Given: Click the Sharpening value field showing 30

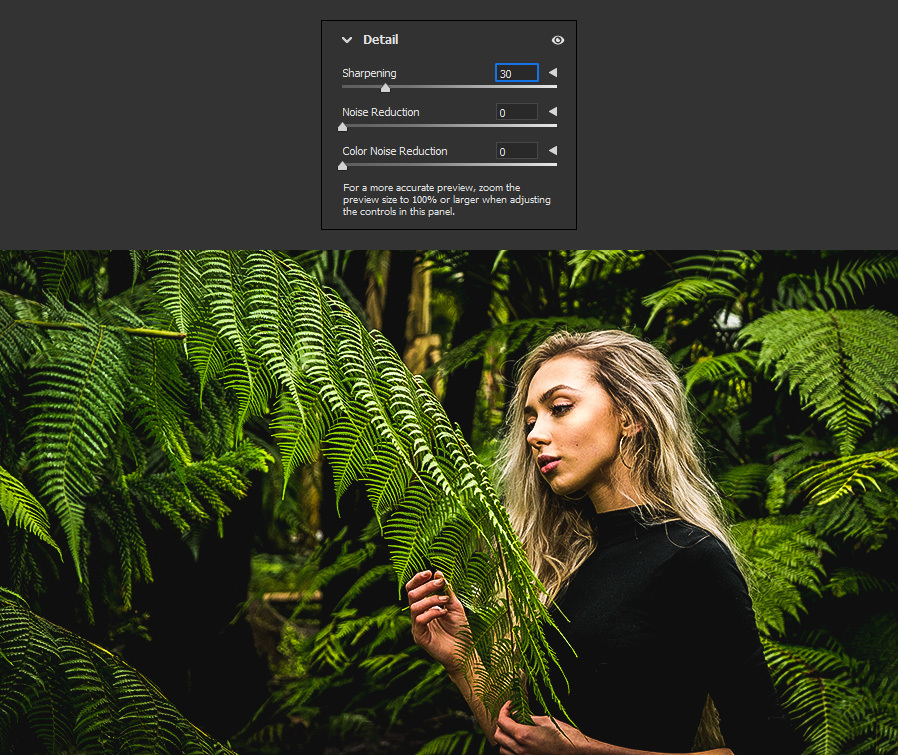Looking at the screenshot, I should pyautogui.click(x=517, y=73).
